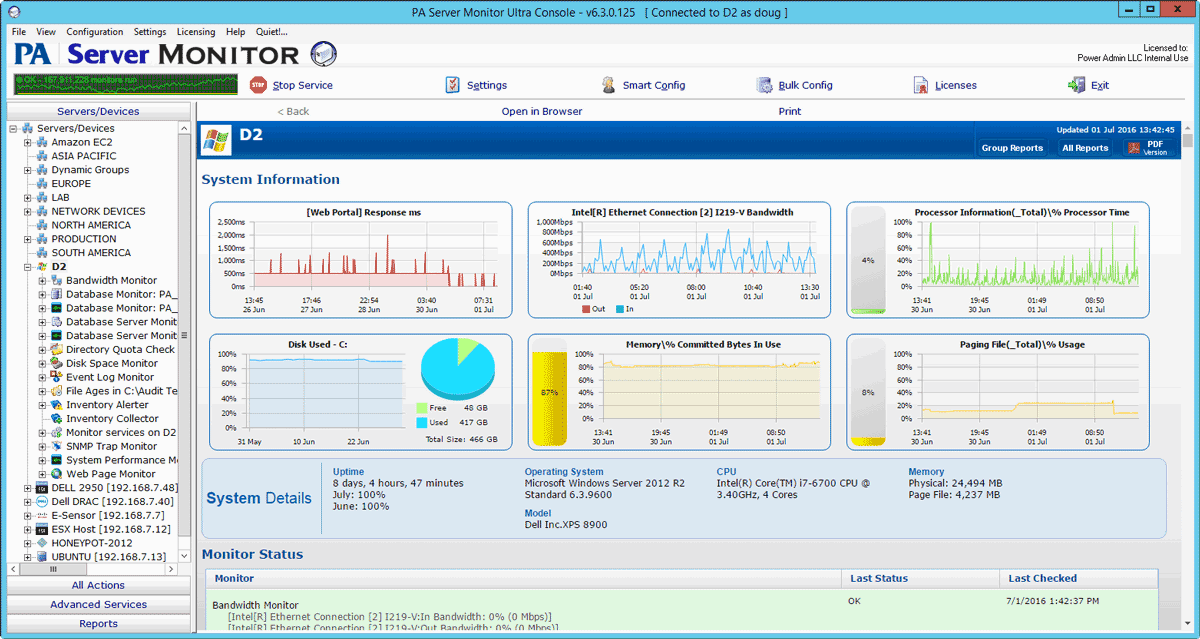Screen dimensions: 1200x639
Task: Select EUROPE group in the tree
Action: (71, 184)
